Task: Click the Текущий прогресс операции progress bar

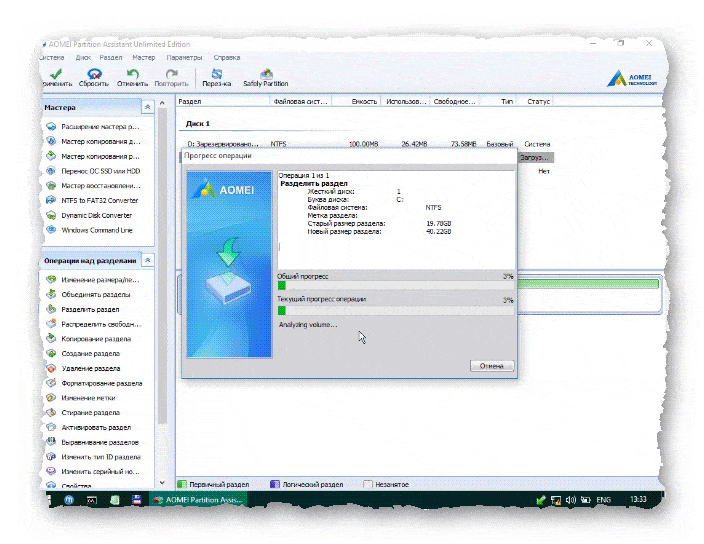Action: 395,310
